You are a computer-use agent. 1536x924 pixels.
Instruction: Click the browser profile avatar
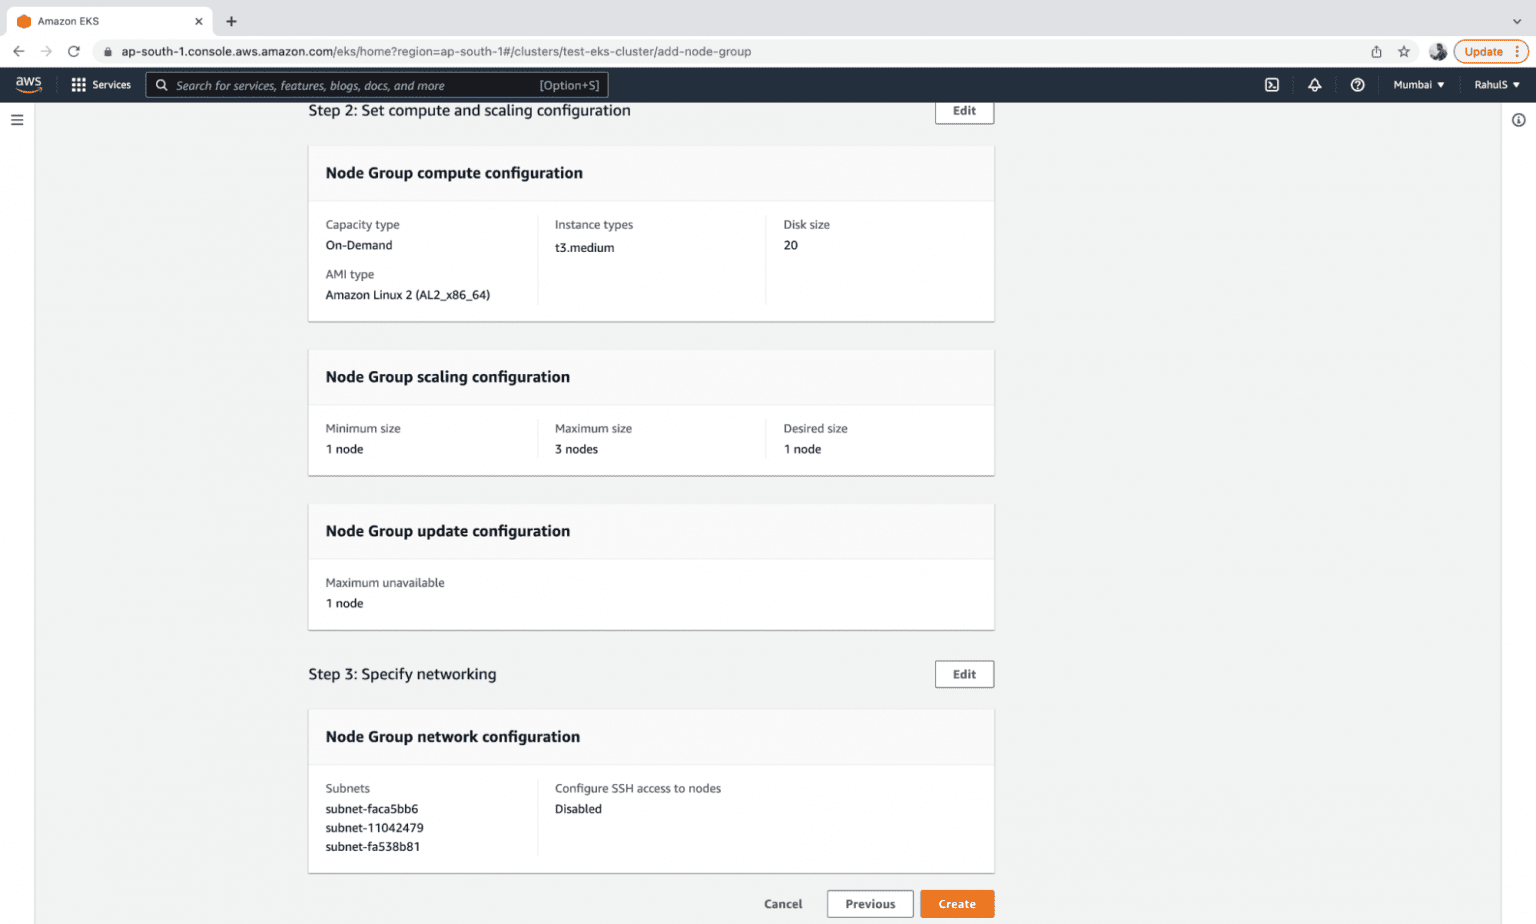(x=1437, y=51)
